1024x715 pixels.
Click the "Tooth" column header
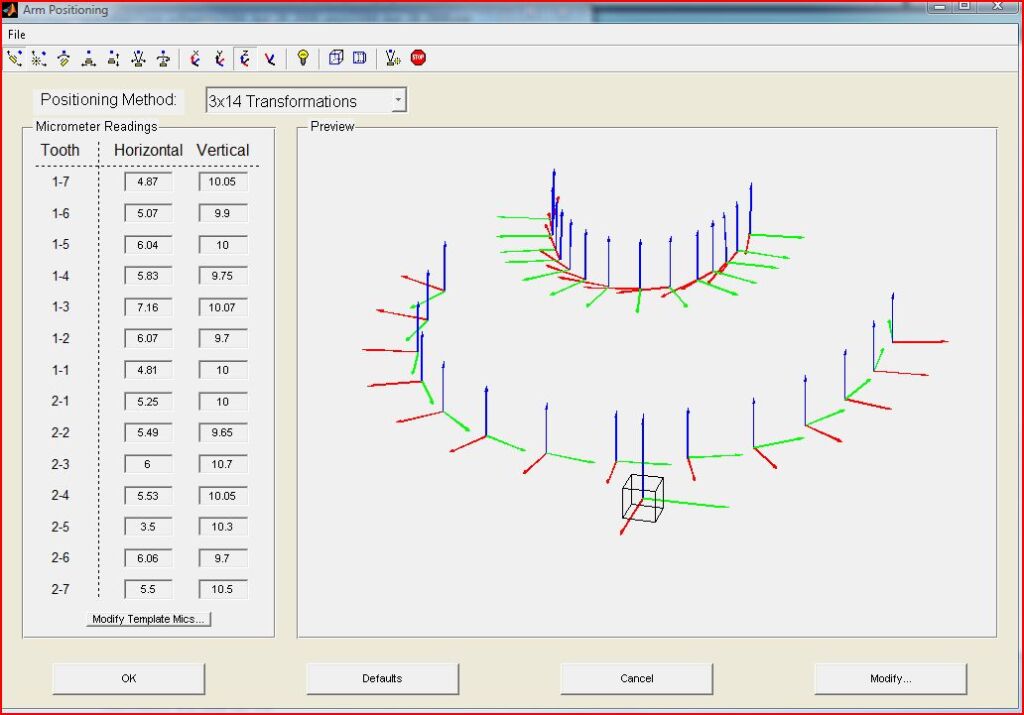[60, 150]
